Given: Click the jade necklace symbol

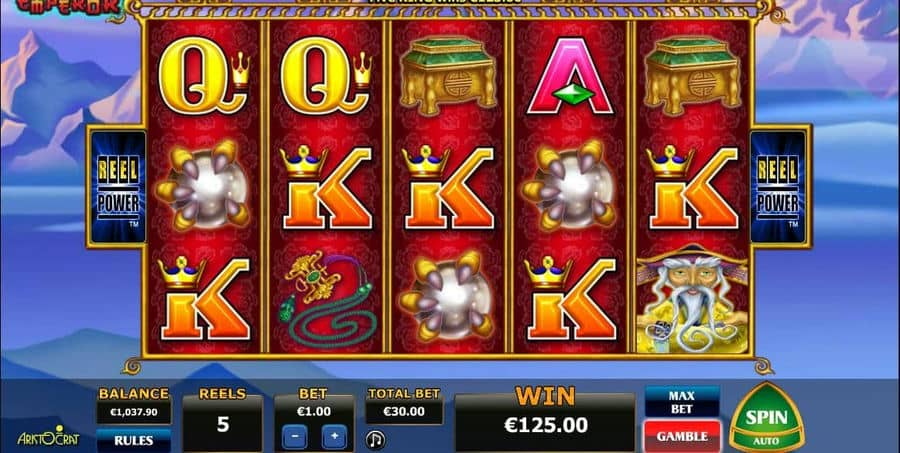Looking at the screenshot, I should point(327,299).
